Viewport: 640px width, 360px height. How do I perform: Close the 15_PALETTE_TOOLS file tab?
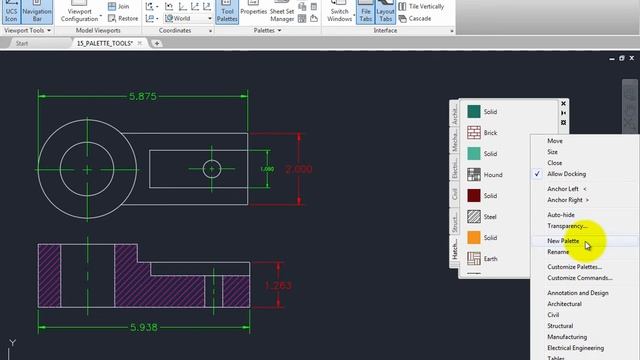click(140, 43)
